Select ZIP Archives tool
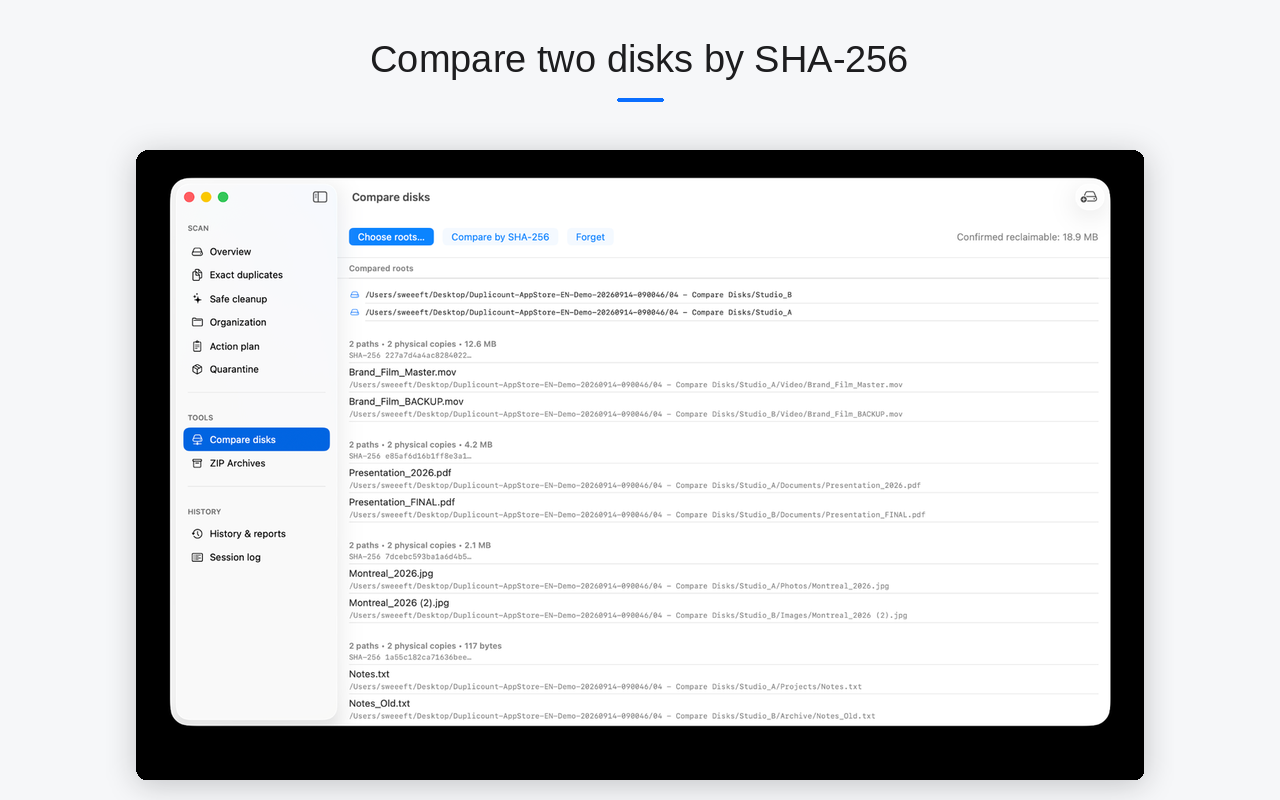The image size is (1280, 800). tap(256, 463)
